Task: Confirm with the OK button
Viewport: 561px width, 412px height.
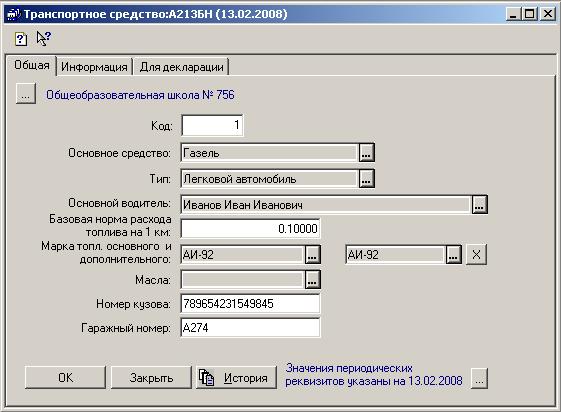Action: pos(65,377)
